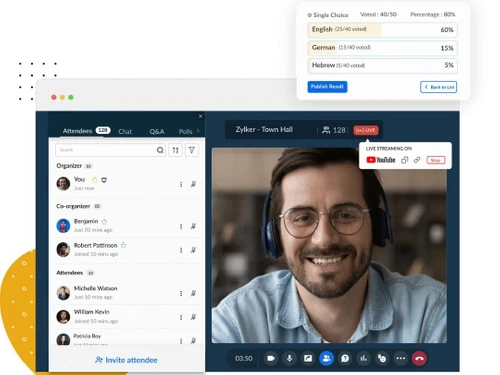Open options menu for You

pyautogui.click(x=181, y=184)
